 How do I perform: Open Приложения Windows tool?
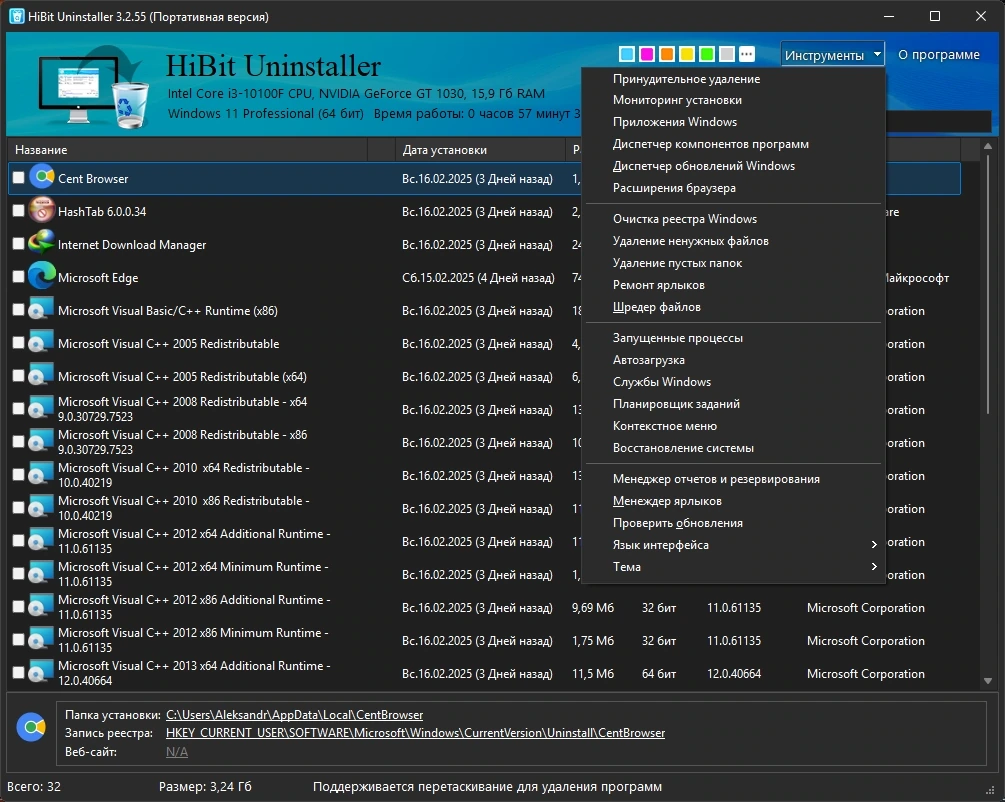point(734,122)
